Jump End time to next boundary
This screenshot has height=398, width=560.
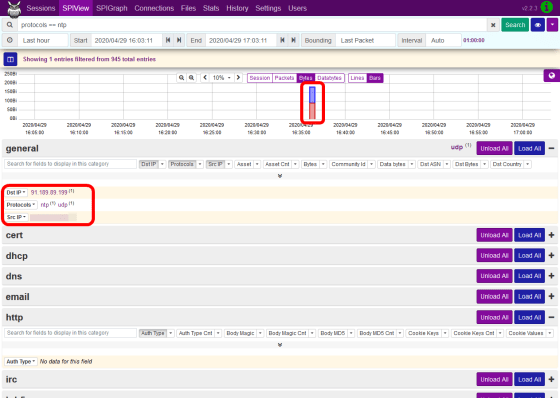(293, 40)
